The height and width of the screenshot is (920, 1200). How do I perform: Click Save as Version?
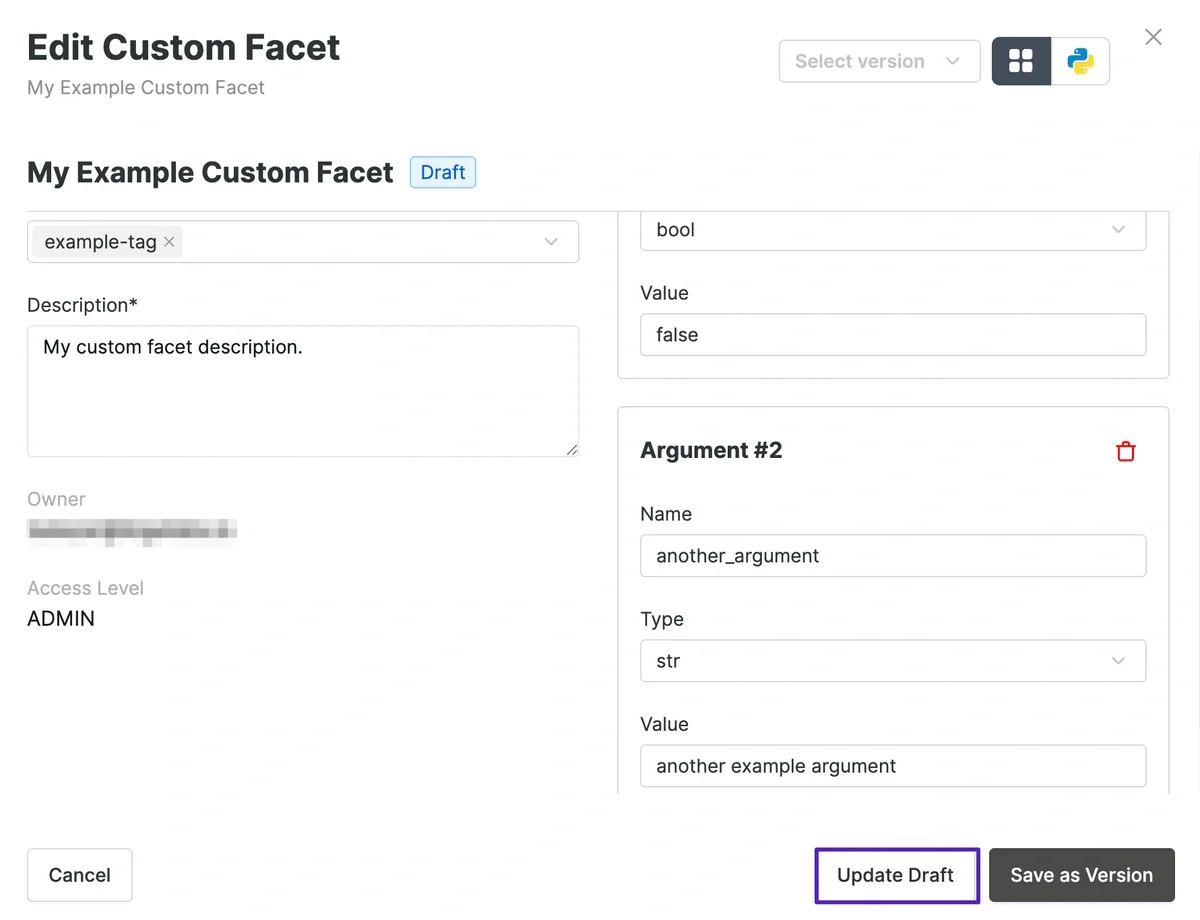1082,875
